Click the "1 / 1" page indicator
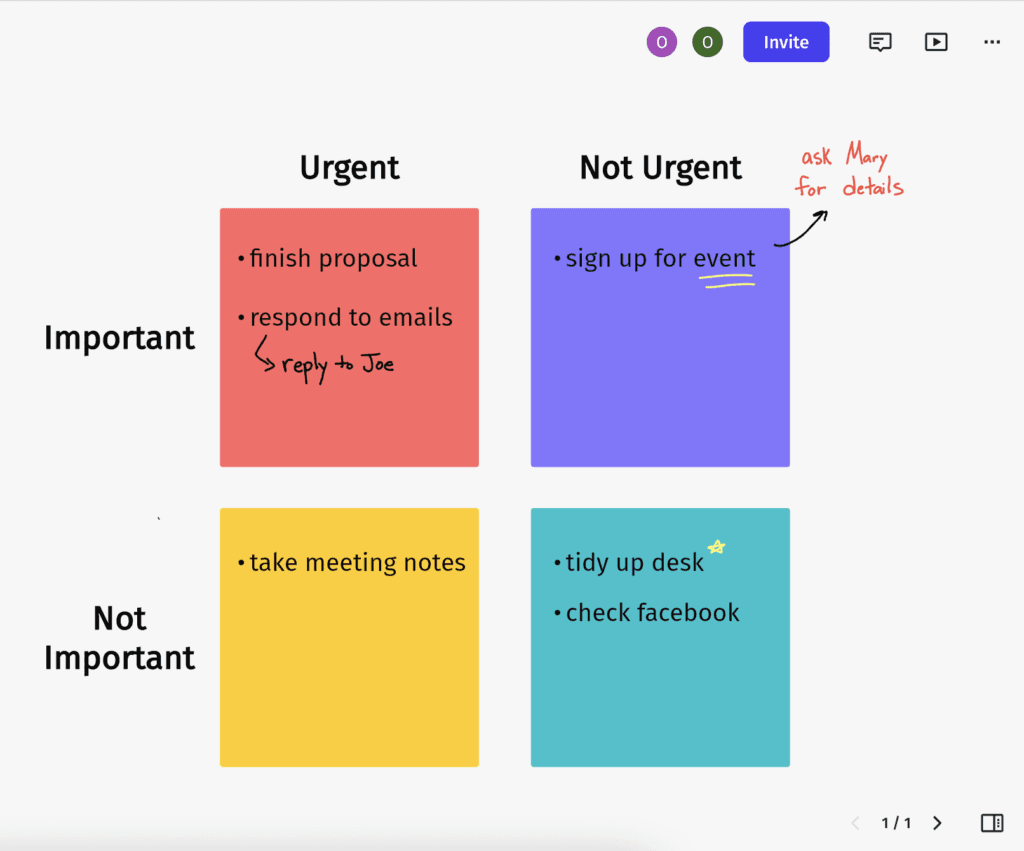The image size is (1024, 851). [896, 823]
